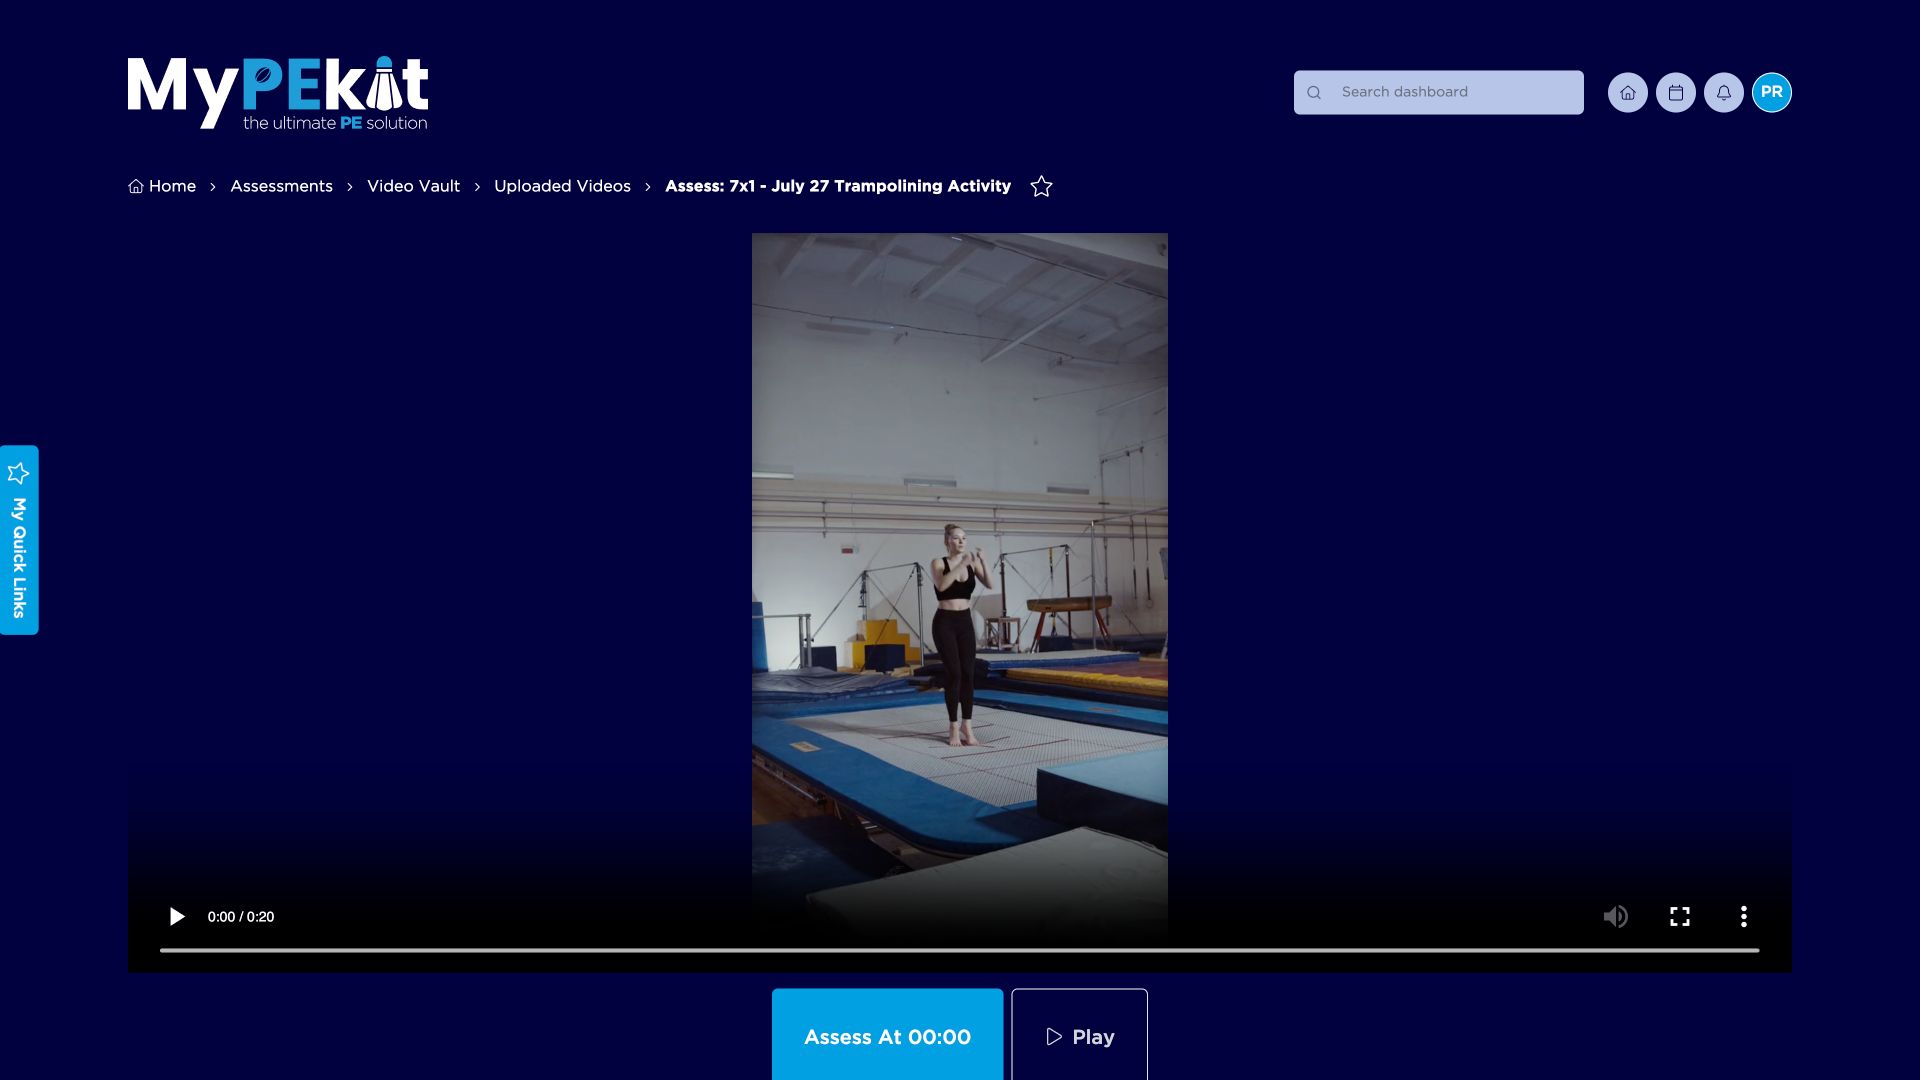Favorite this page with star icon
This screenshot has height=1080, width=1920.
(x=1041, y=186)
